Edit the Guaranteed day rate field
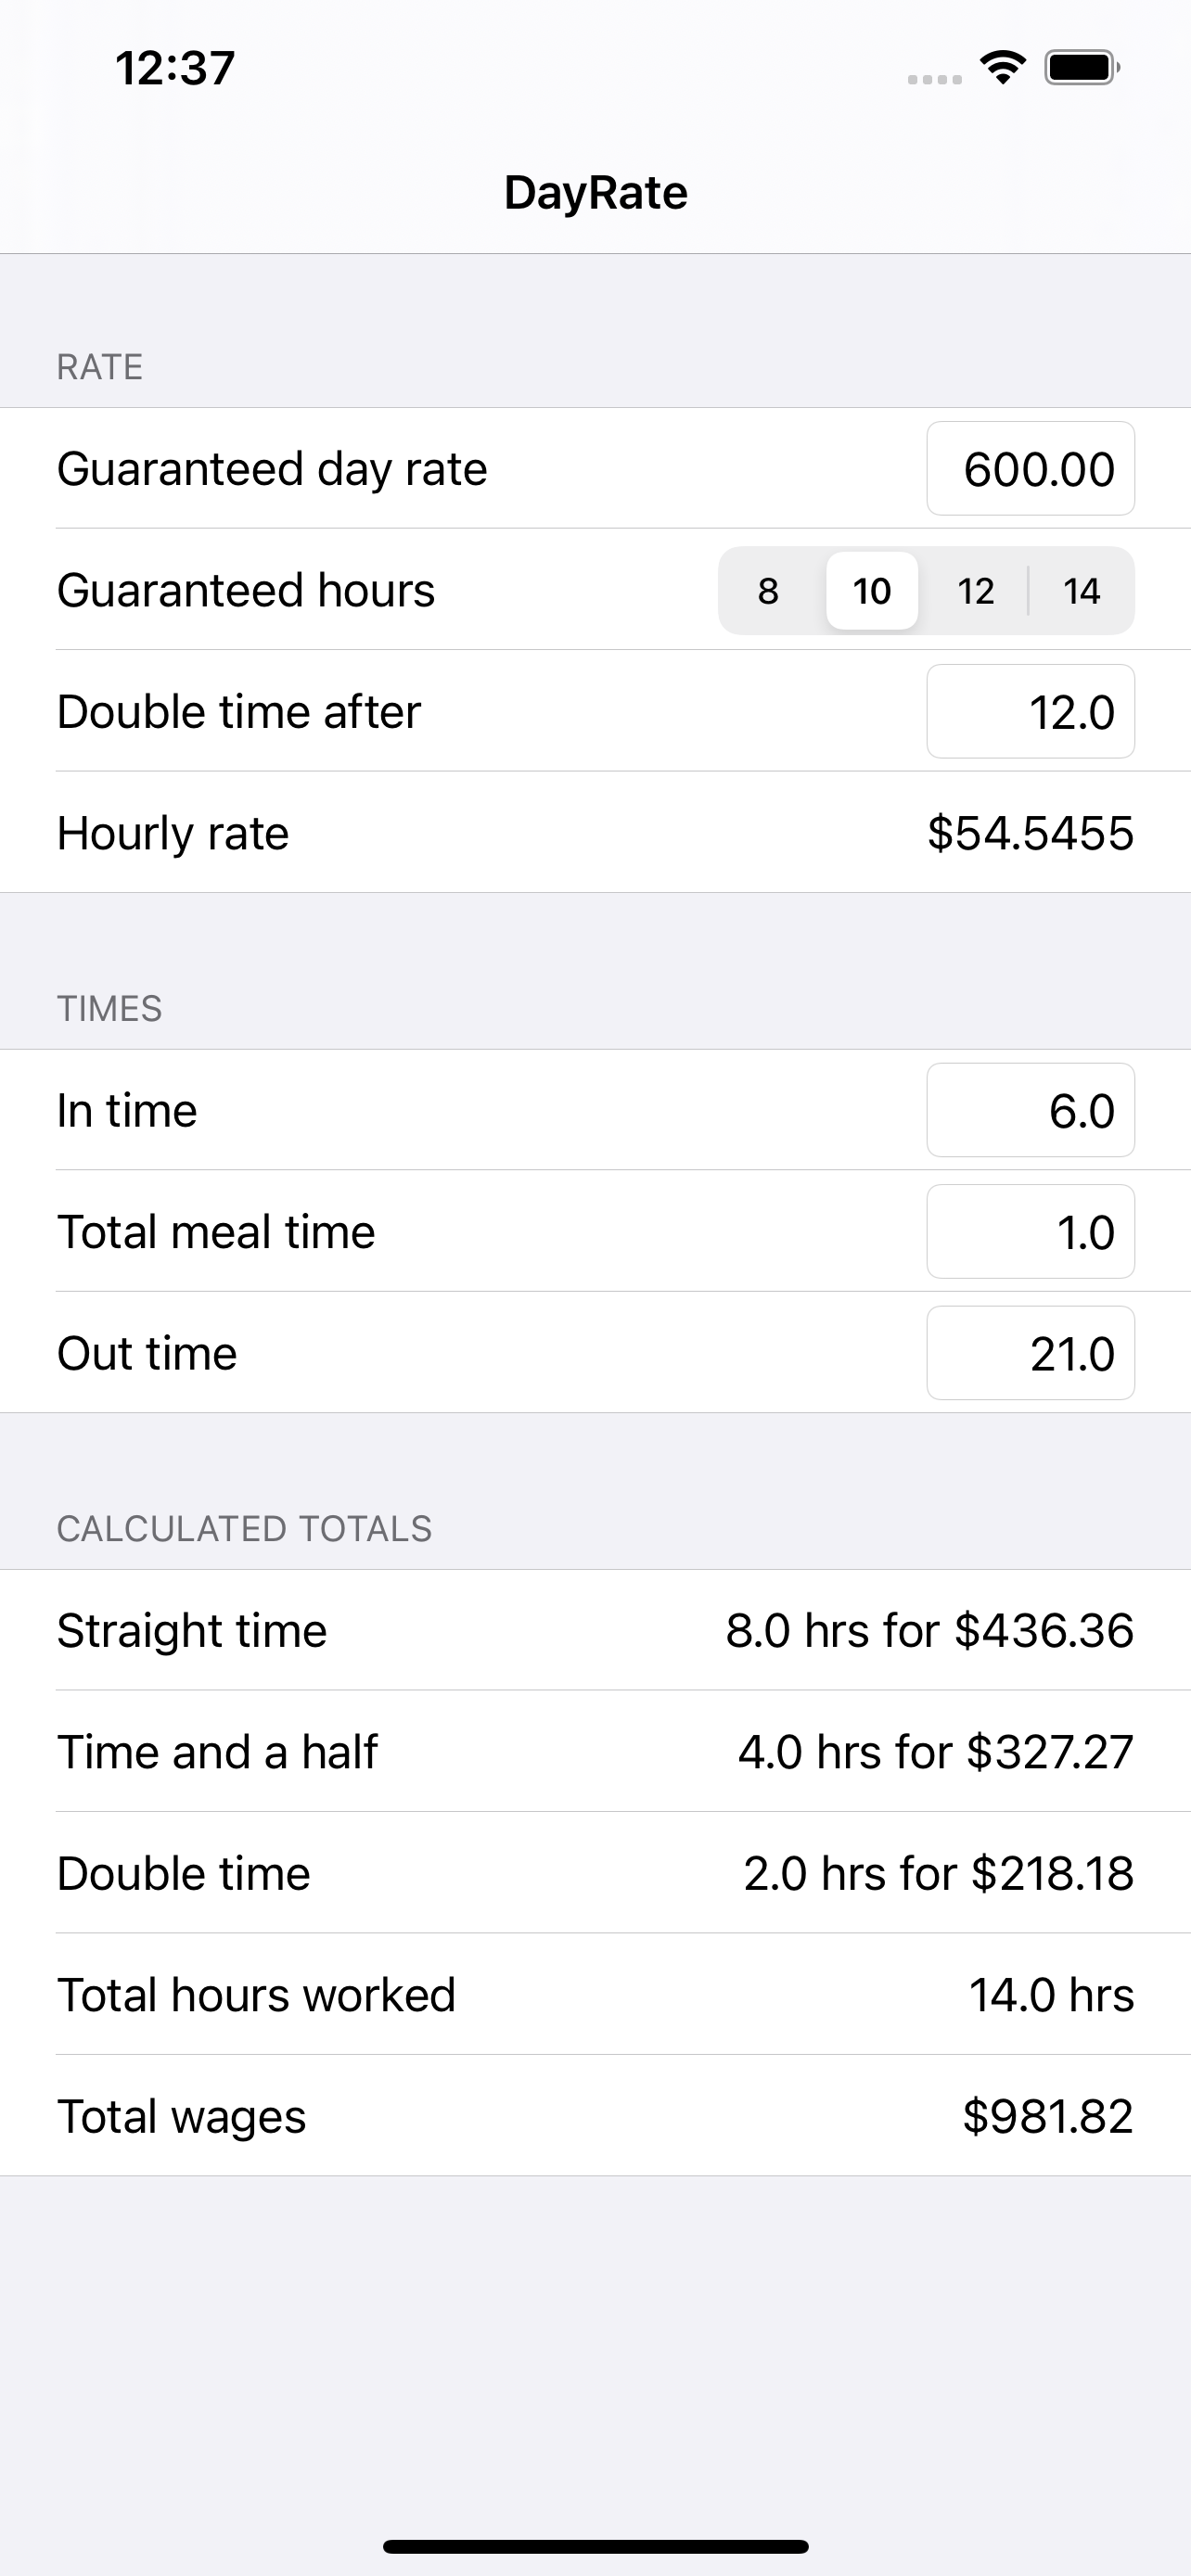Viewport: 1191px width, 2576px height. click(x=1031, y=469)
